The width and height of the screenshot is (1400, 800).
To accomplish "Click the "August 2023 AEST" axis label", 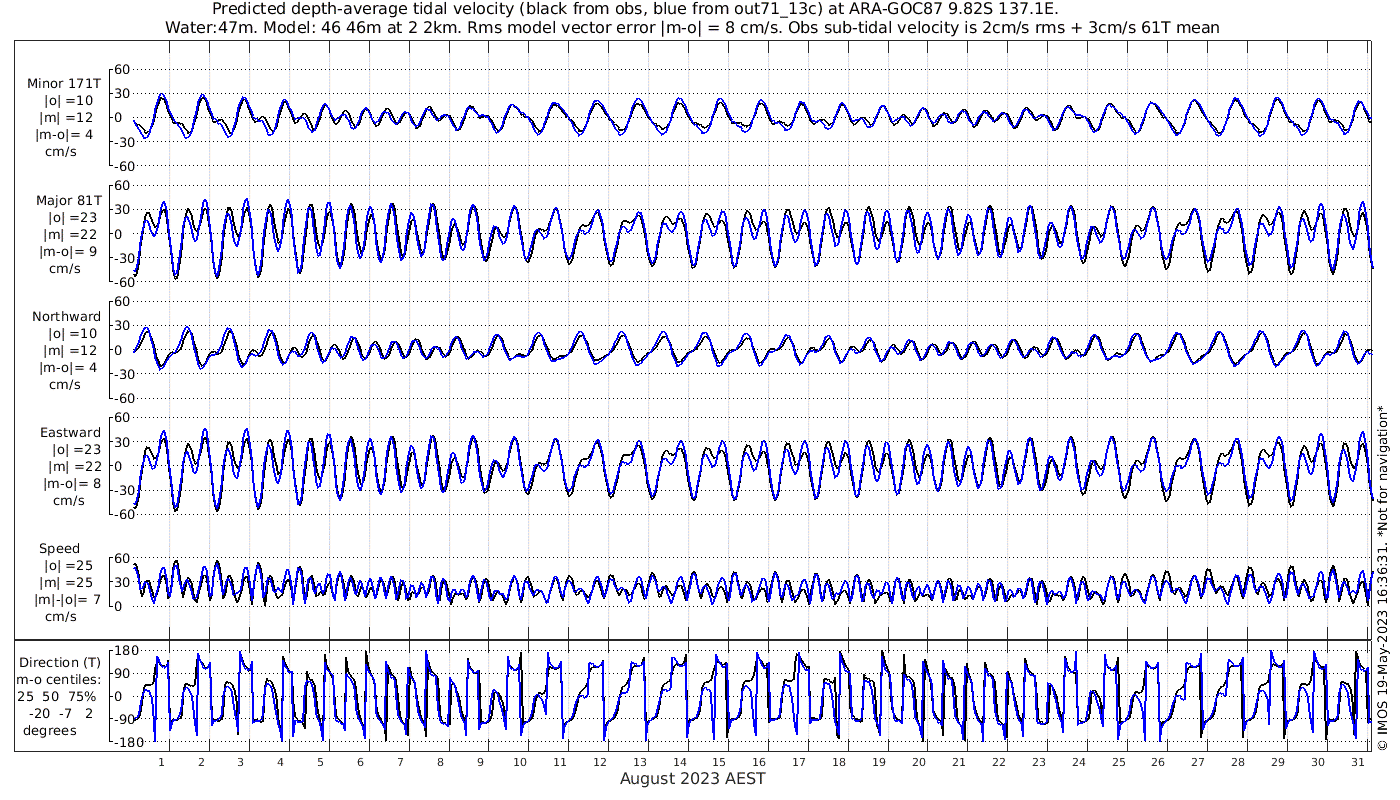I will [692, 778].
